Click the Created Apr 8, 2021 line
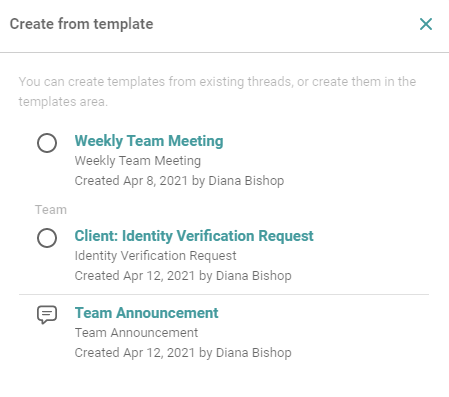This screenshot has width=449, height=397. click(179, 181)
